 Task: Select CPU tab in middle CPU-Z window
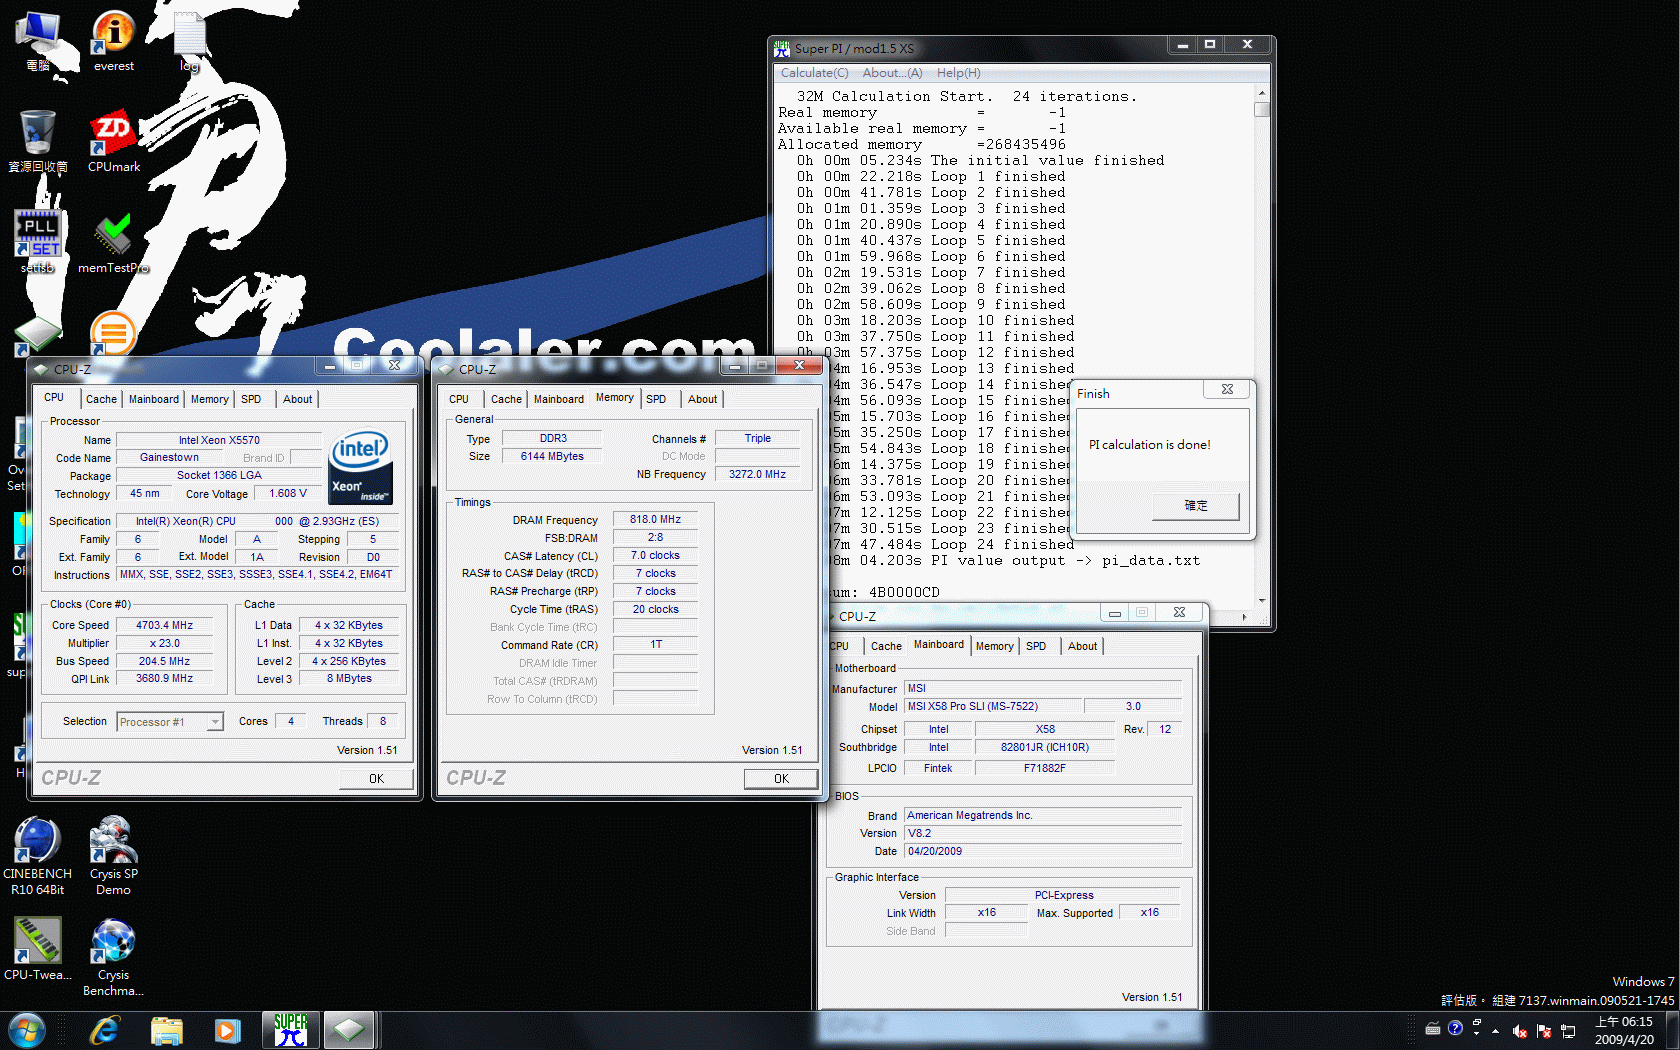tap(459, 399)
